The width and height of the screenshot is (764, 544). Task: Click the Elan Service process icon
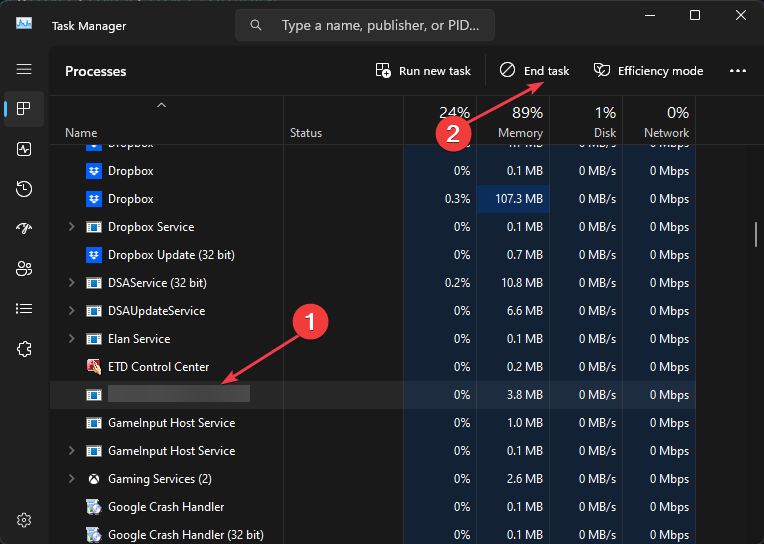click(94, 339)
